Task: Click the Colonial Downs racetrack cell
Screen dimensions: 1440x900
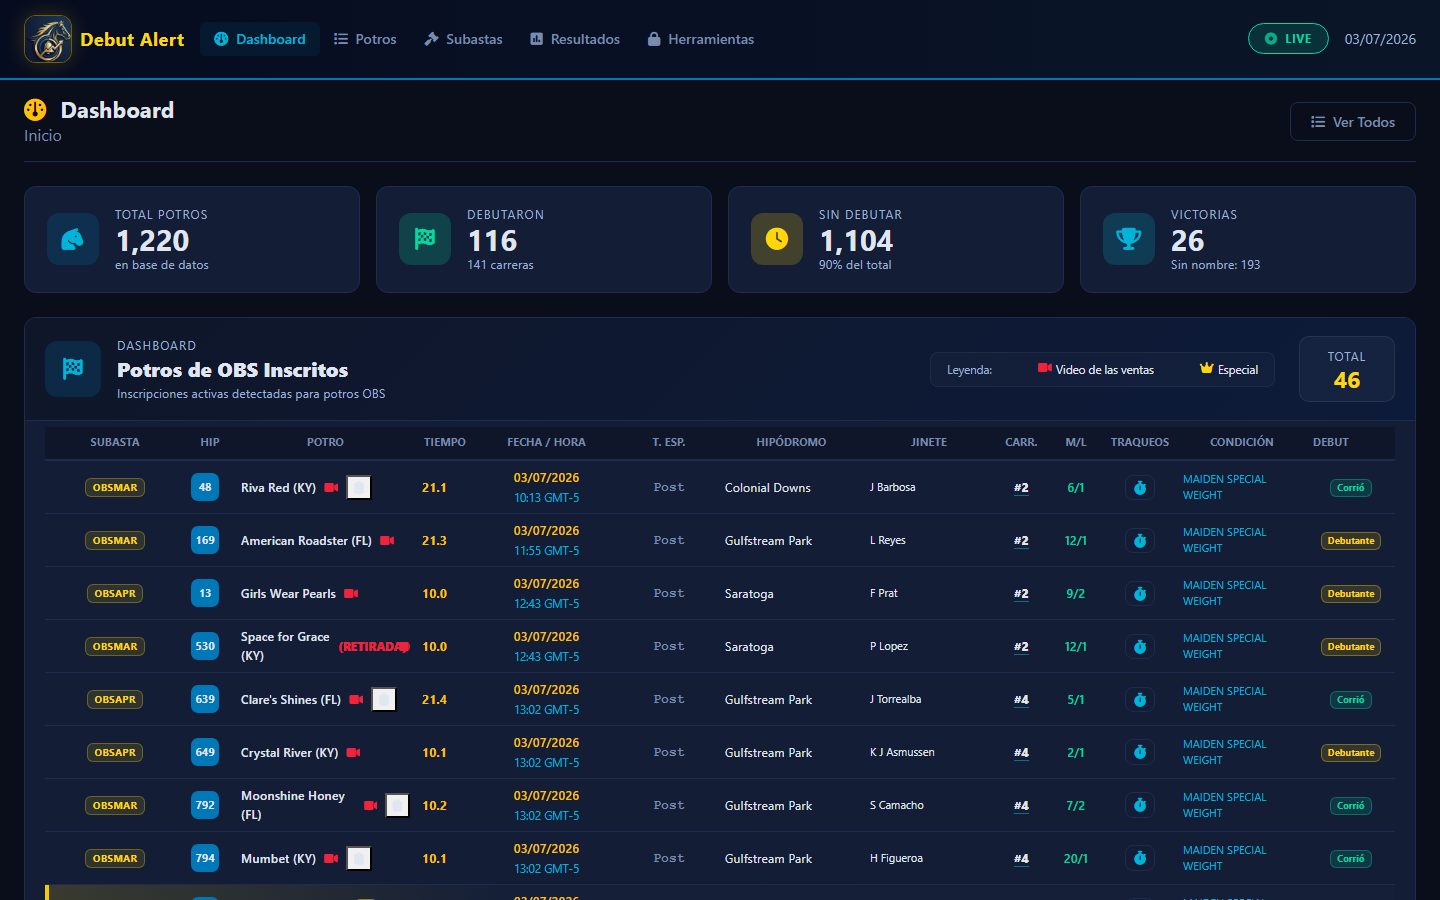Action: (x=767, y=488)
